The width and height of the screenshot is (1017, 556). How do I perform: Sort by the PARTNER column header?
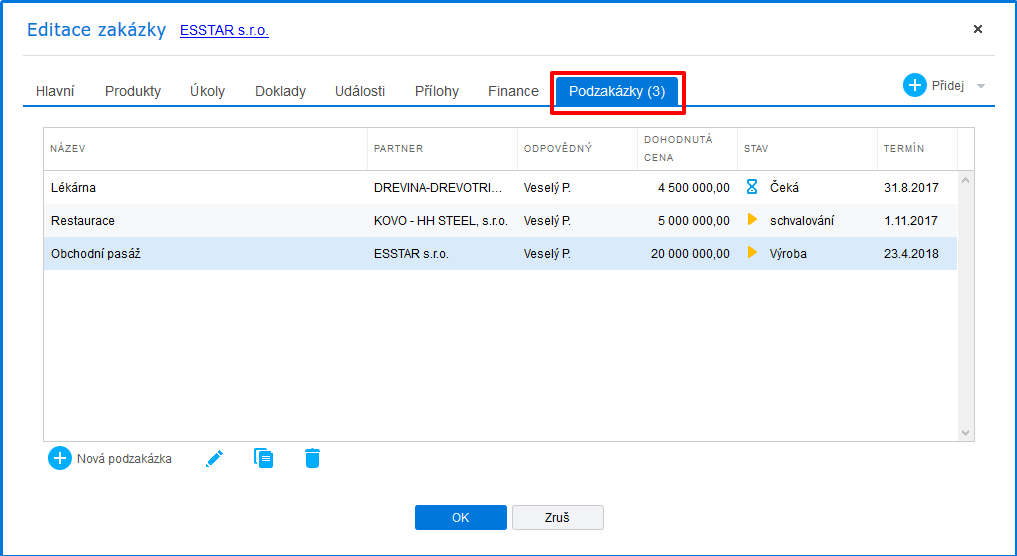tap(442, 149)
